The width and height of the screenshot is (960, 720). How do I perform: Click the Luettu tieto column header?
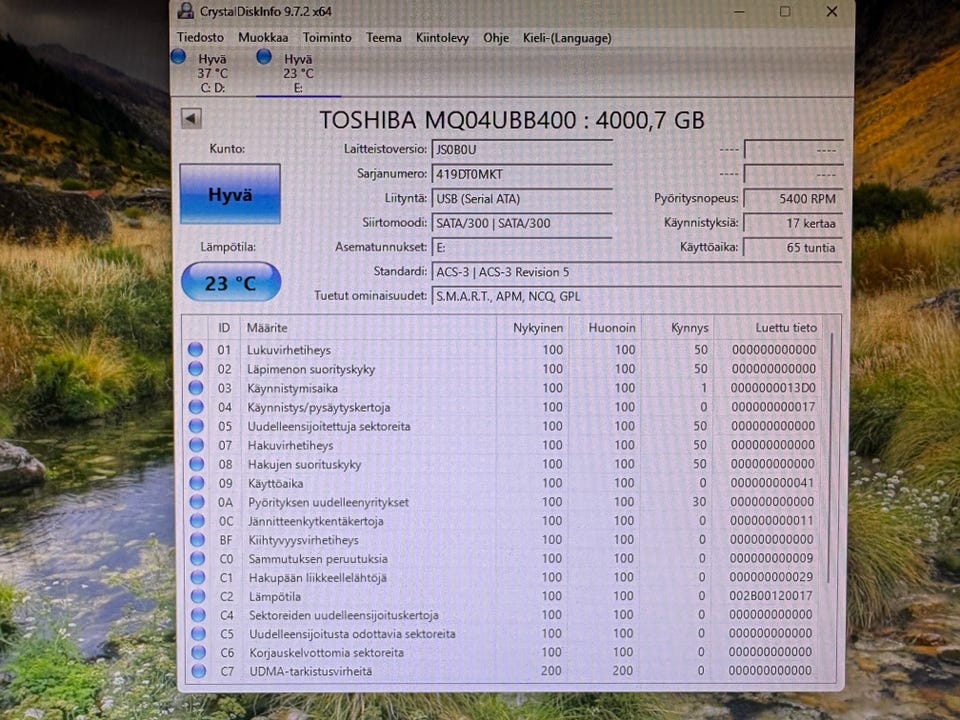coord(768,328)
